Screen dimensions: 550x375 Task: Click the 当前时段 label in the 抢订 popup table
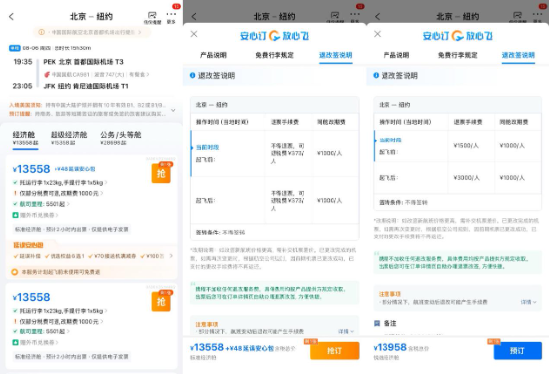(x=208, y=147)
